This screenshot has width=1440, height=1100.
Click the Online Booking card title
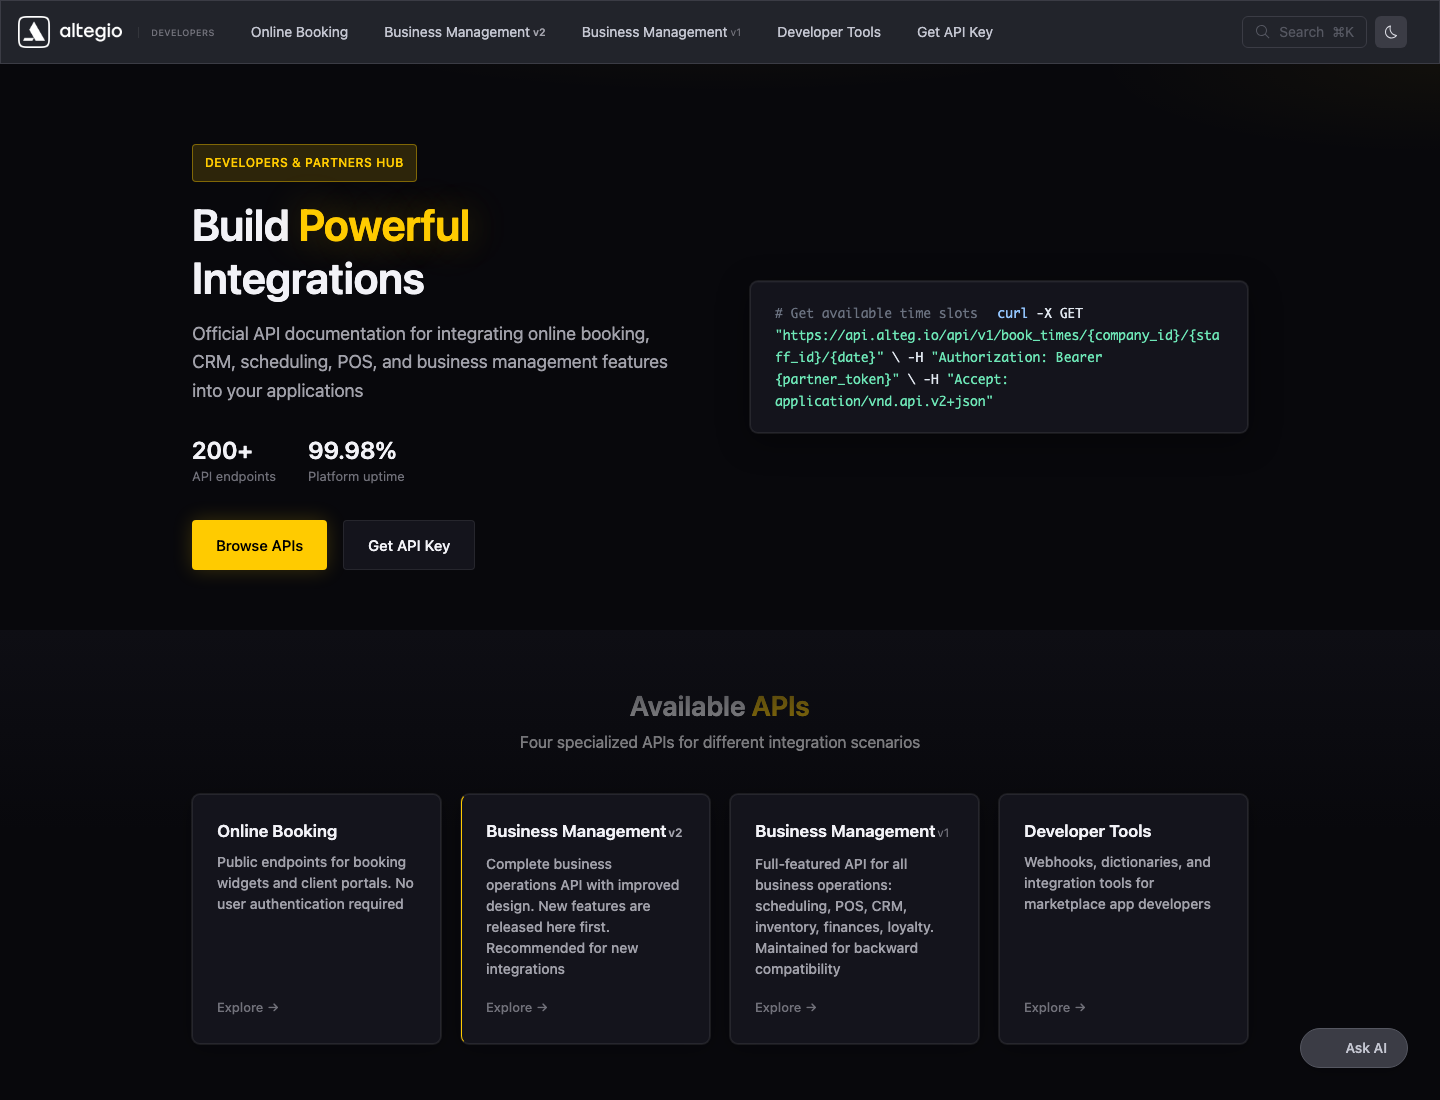click(x=277, y=831)
